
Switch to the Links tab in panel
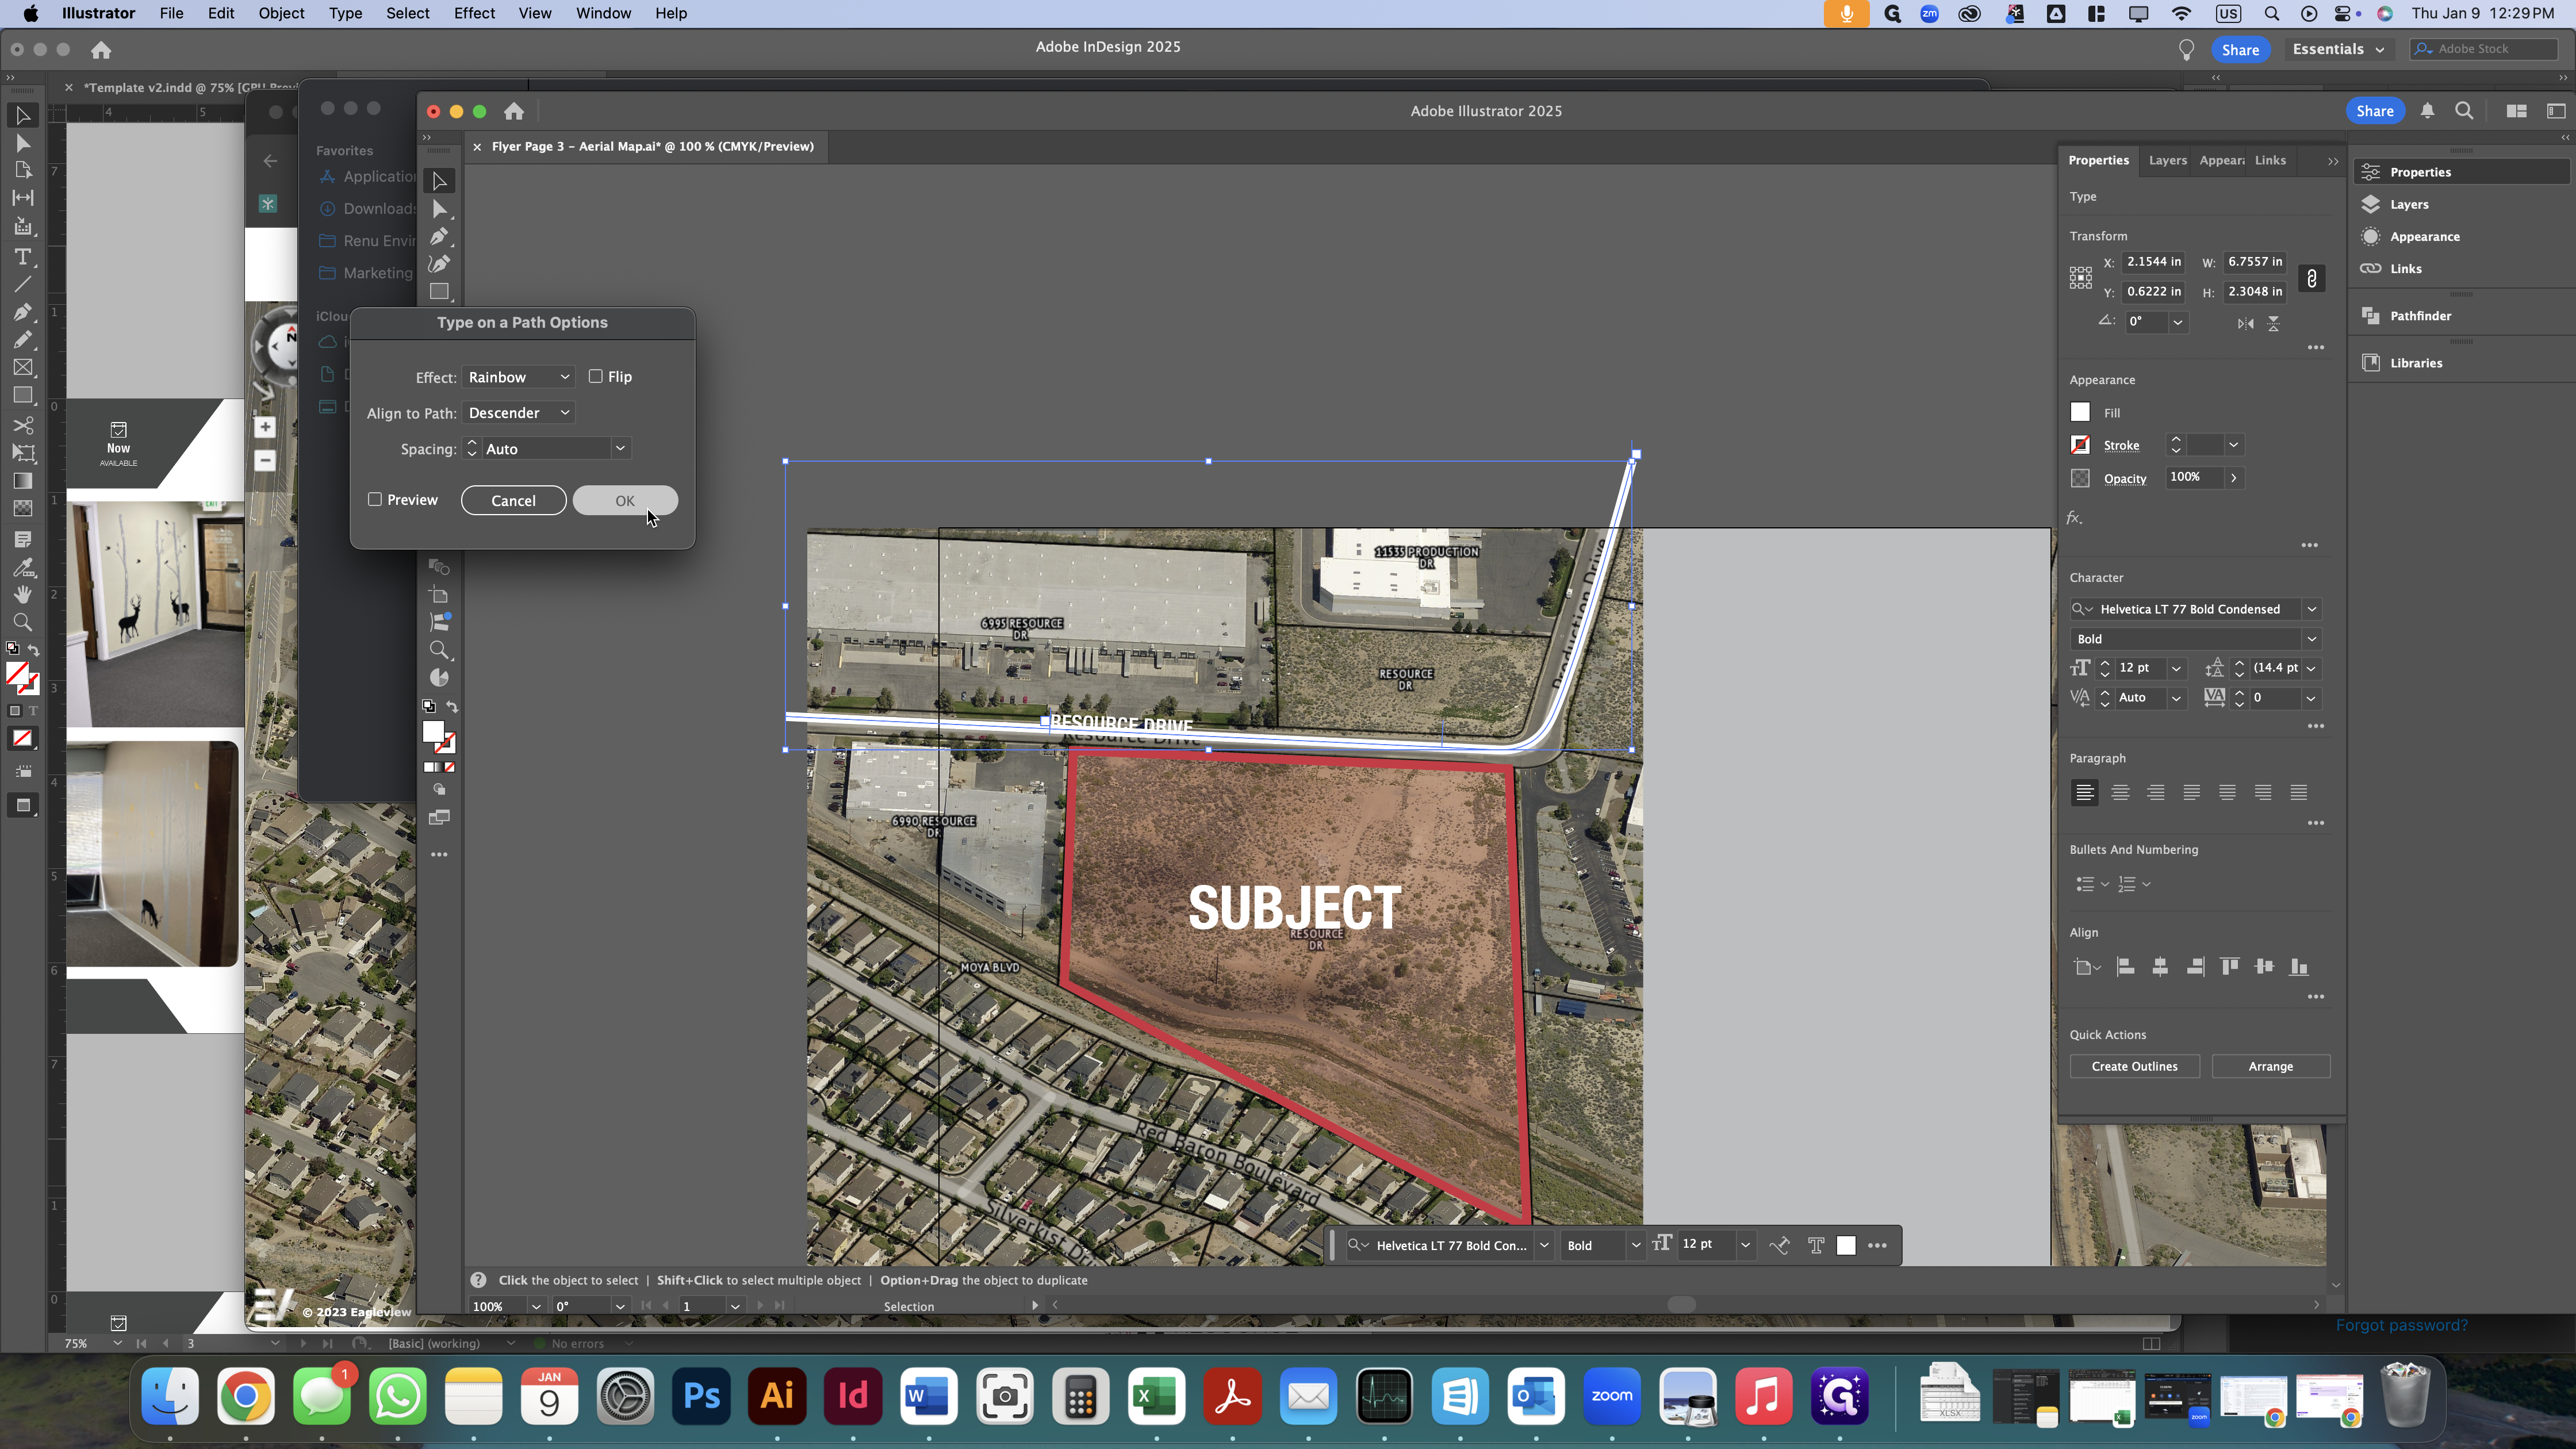point(2270,160)
